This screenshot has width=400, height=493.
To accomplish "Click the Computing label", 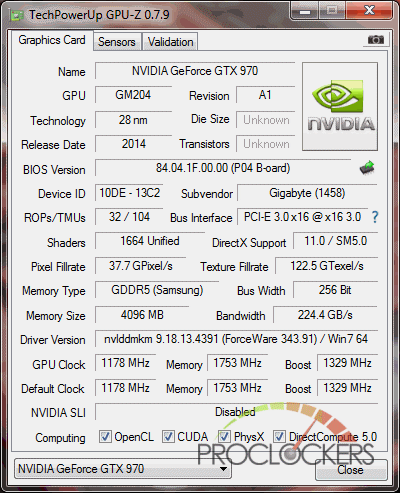I will pyautogui.click(x=60, y=438).
